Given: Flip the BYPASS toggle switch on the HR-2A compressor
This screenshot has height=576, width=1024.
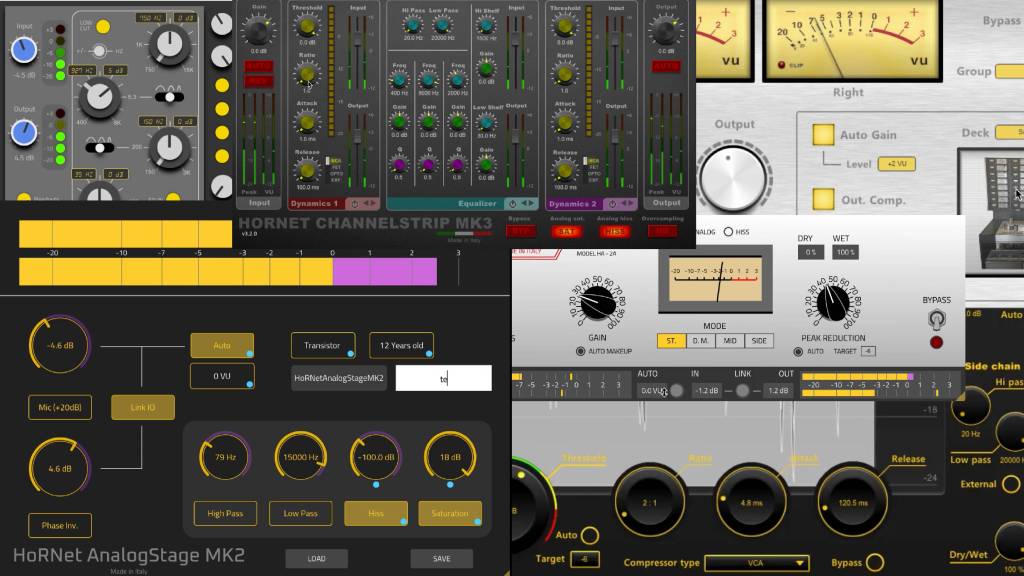Looking at the screenshot, I should [938, 318].
